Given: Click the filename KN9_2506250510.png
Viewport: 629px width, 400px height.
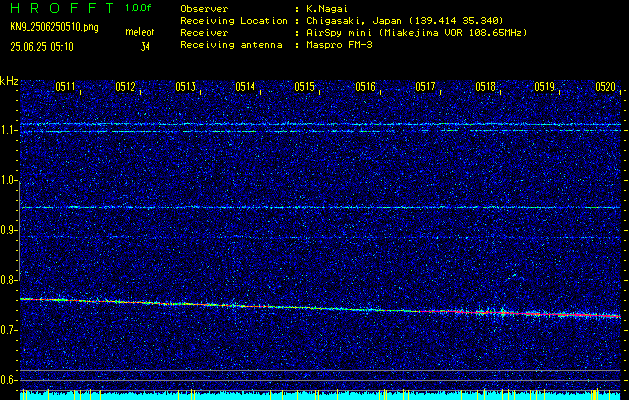Looking at the screenshot, I should tap(54, 27).
